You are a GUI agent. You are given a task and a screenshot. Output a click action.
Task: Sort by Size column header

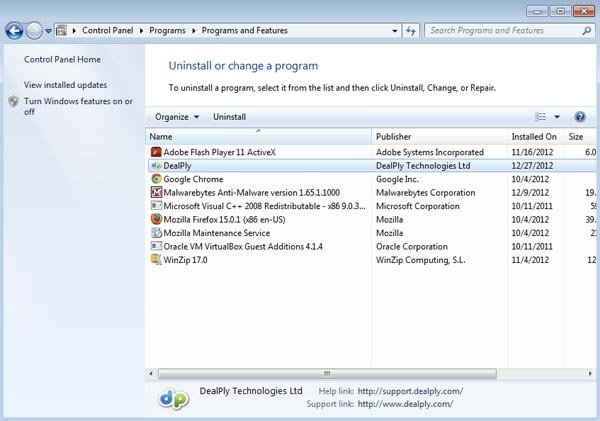click(579, 137)
